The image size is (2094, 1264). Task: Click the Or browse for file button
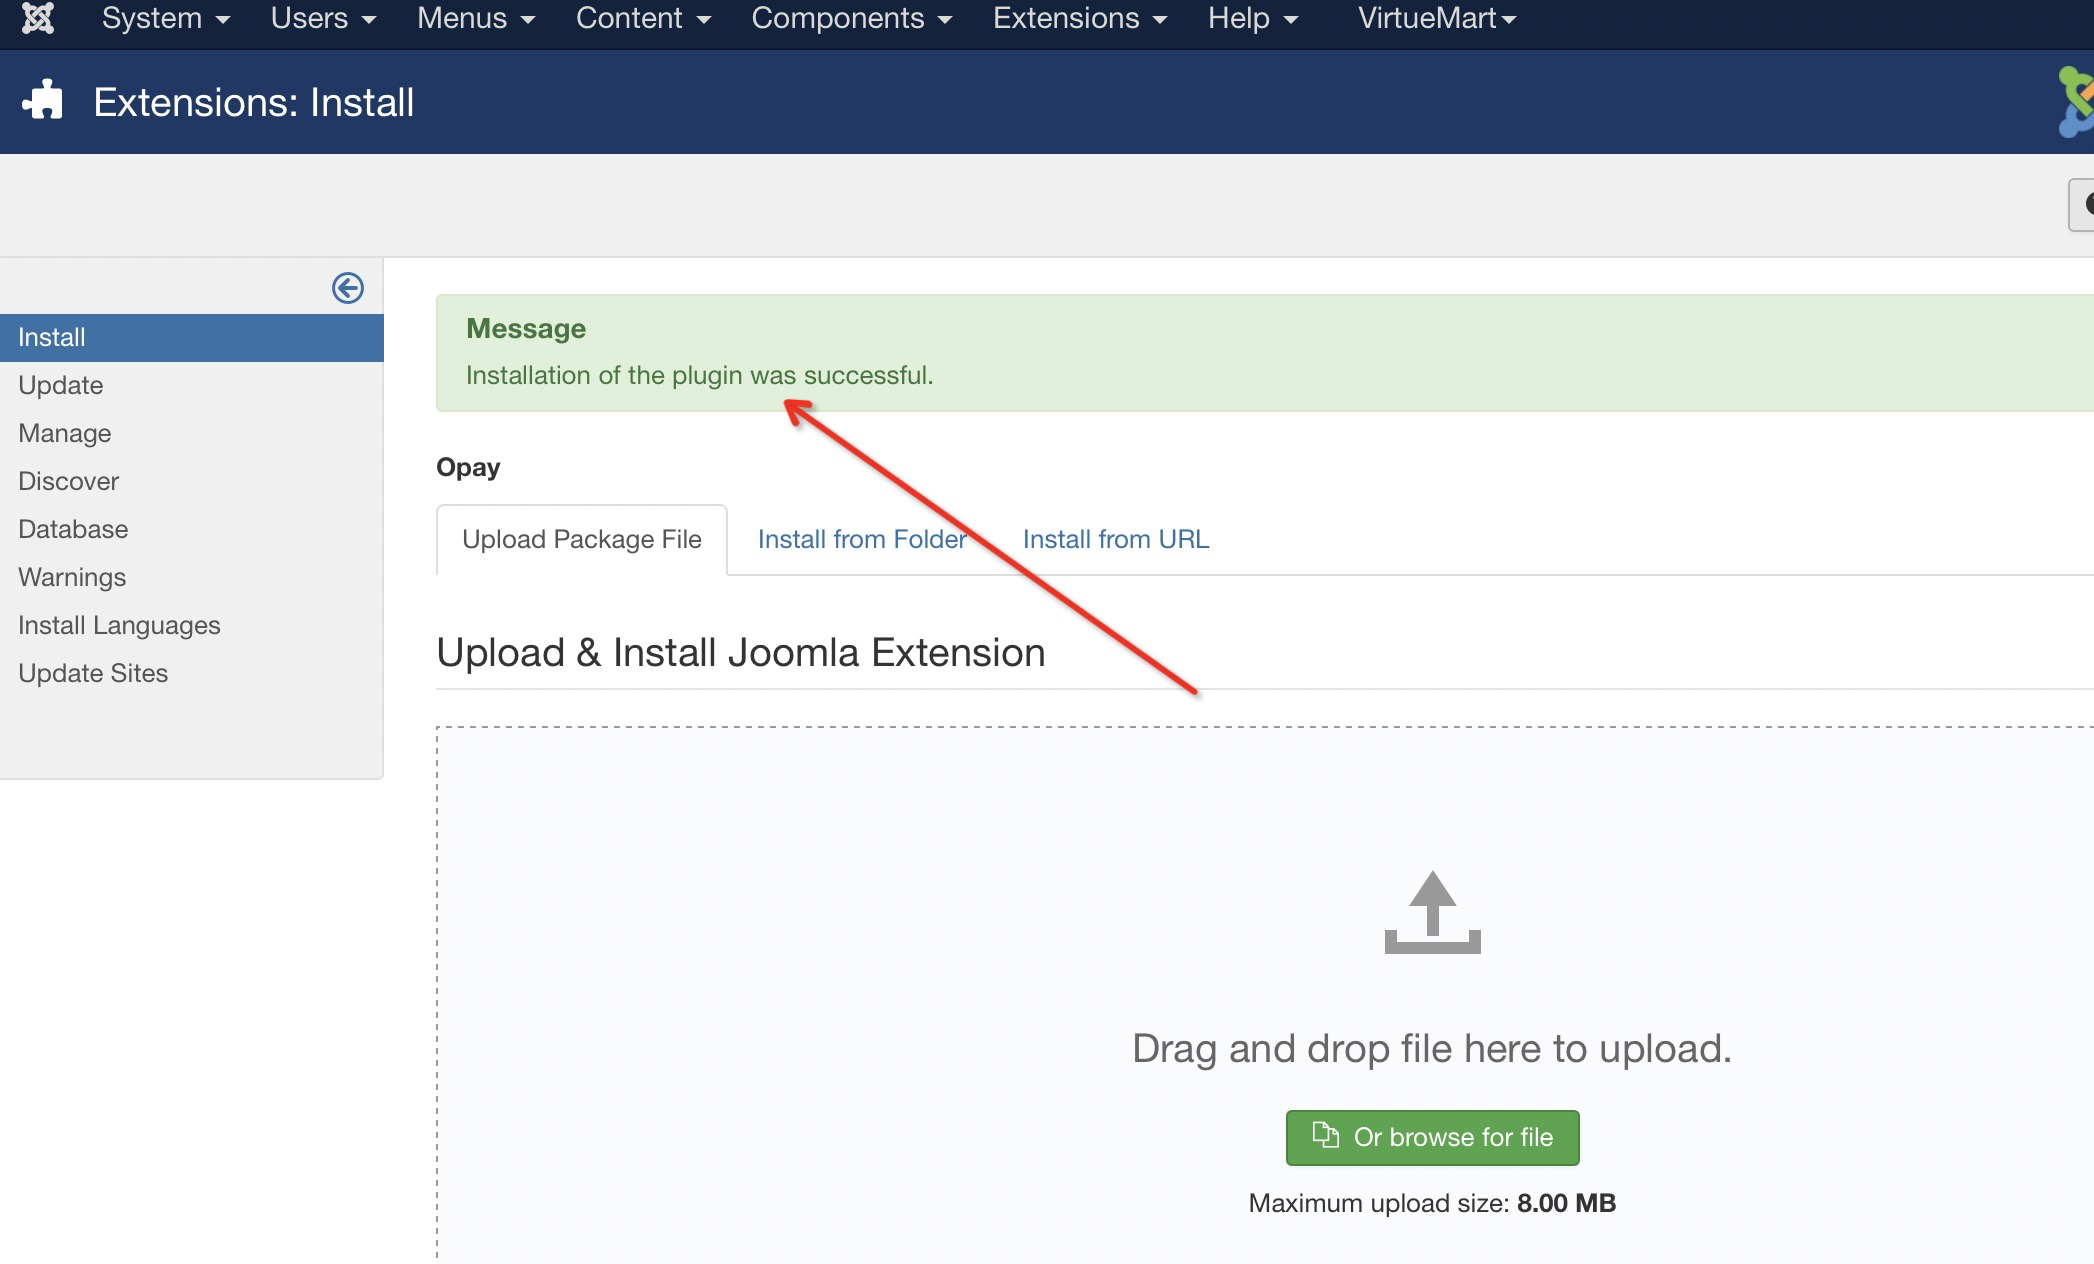click(1432, 1137)
